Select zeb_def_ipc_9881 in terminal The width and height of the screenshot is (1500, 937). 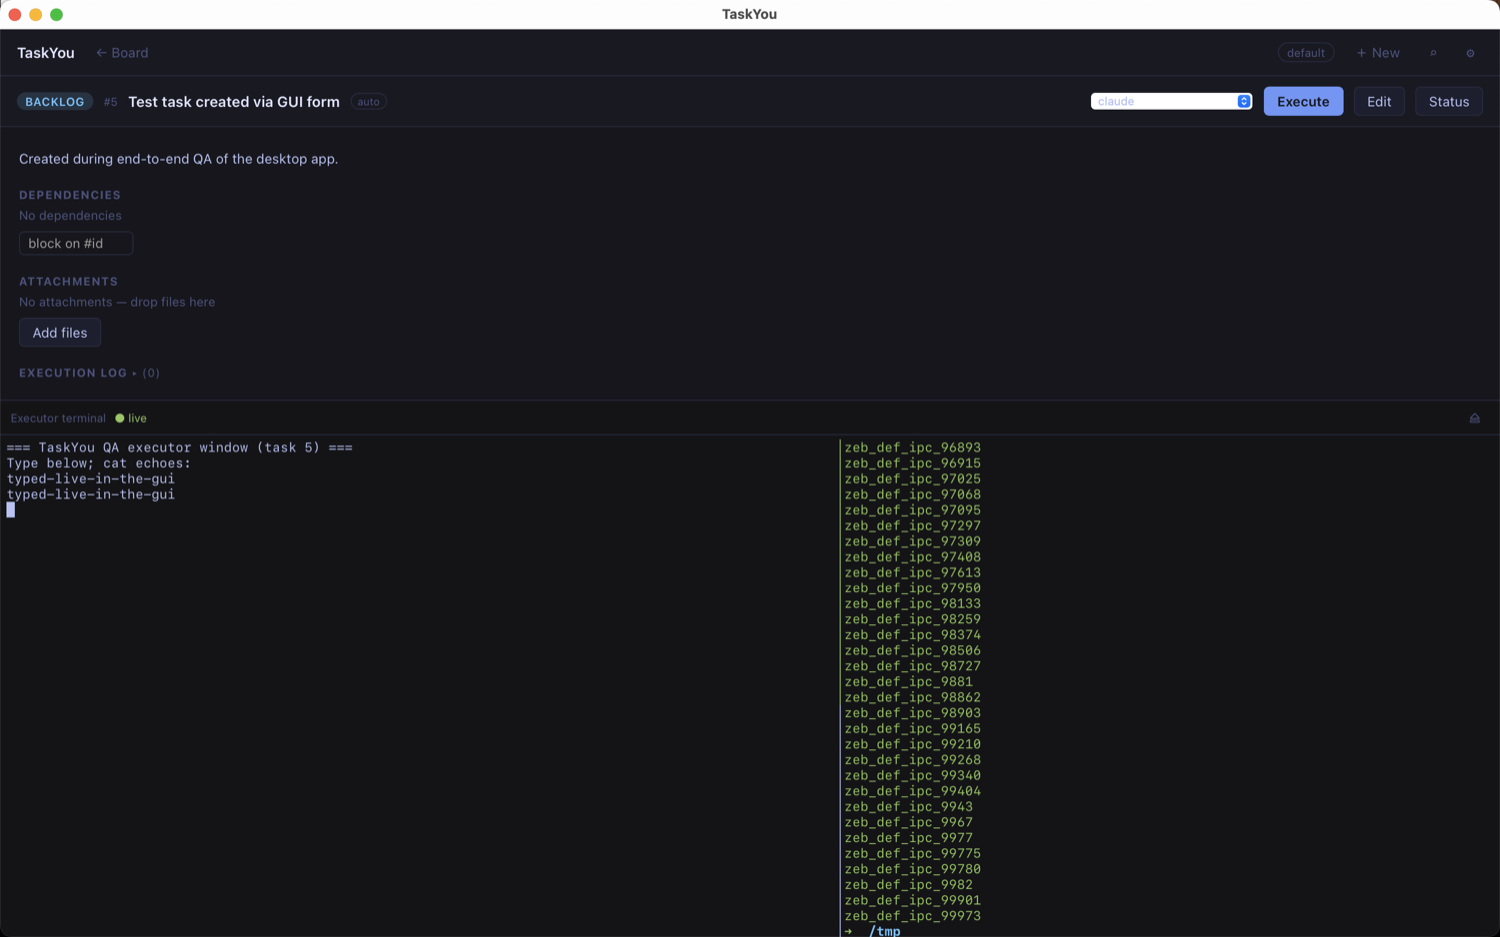coord(908,682)
